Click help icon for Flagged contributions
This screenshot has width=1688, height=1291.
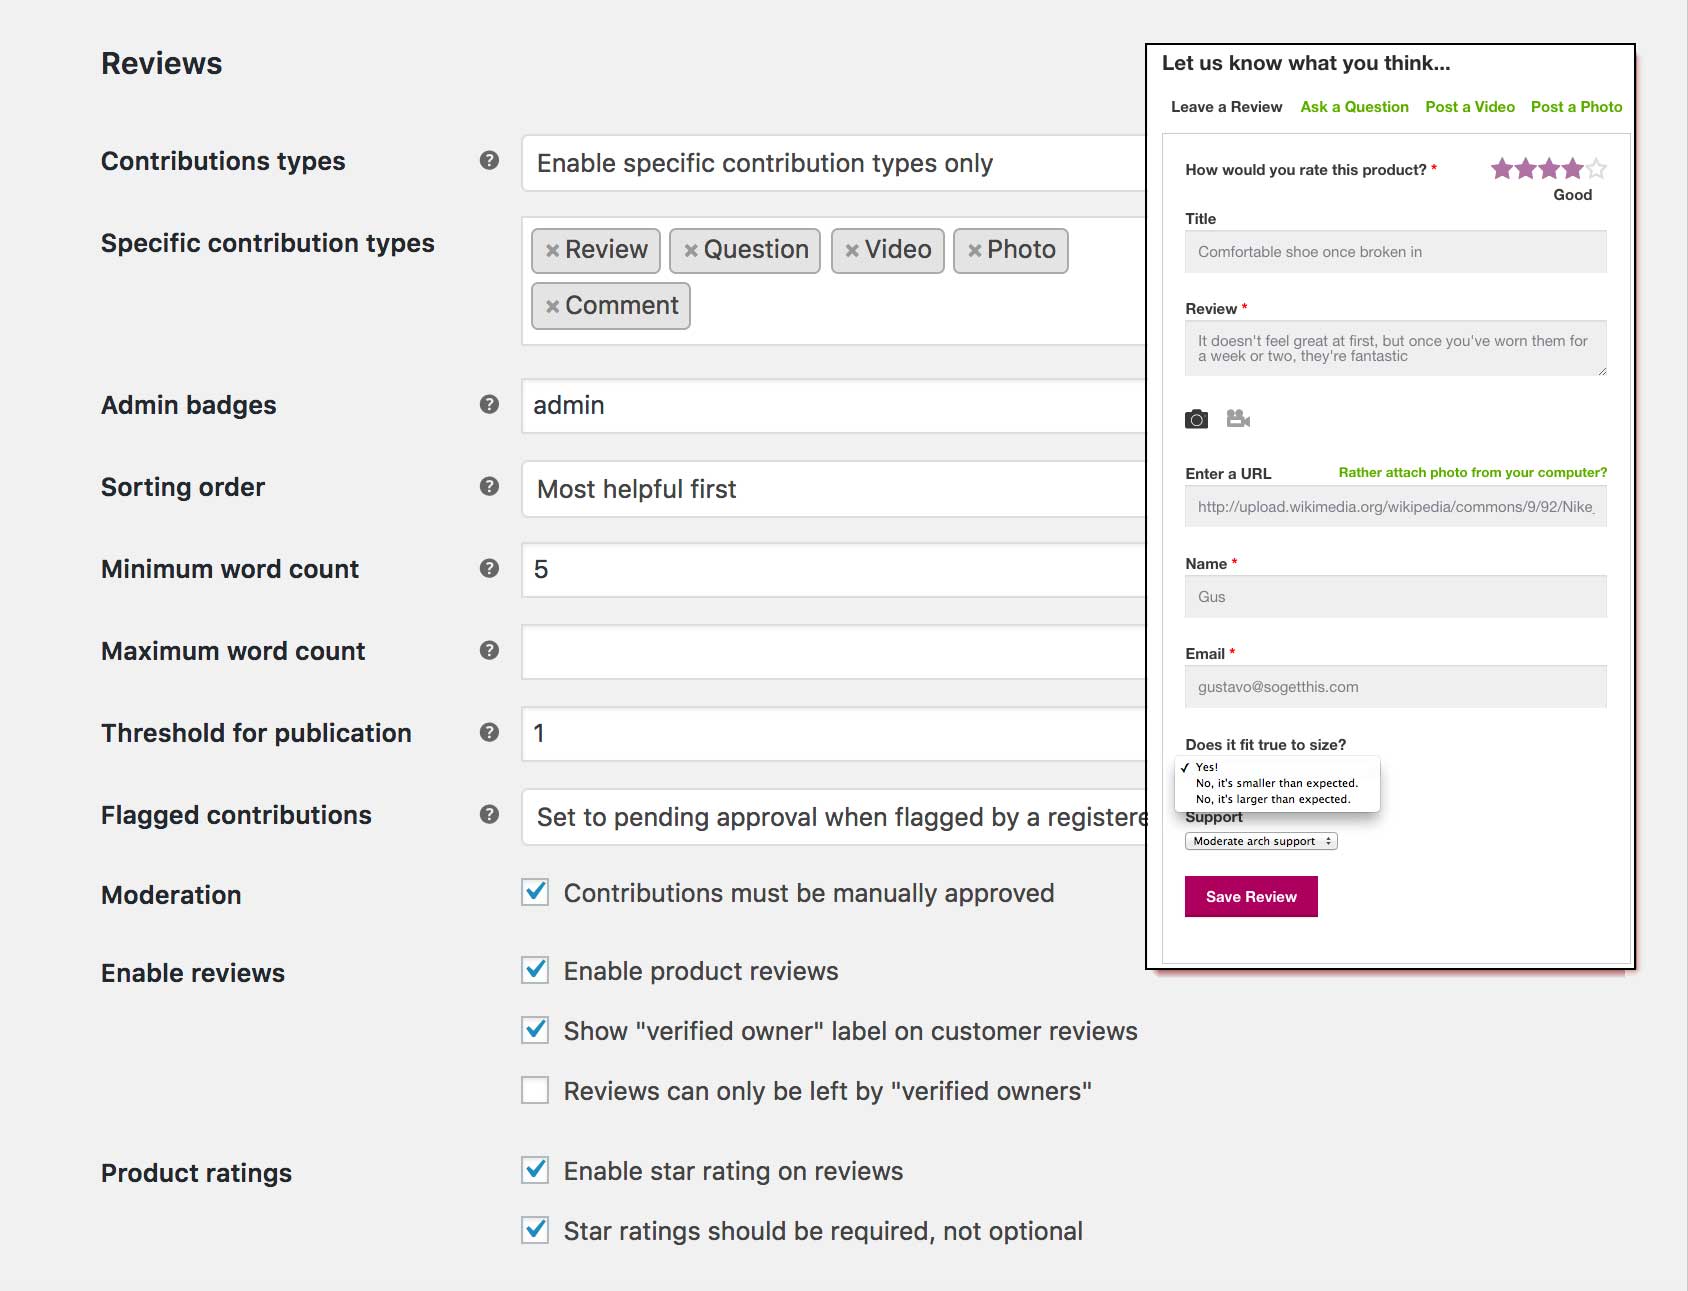[x=489, y=814]
